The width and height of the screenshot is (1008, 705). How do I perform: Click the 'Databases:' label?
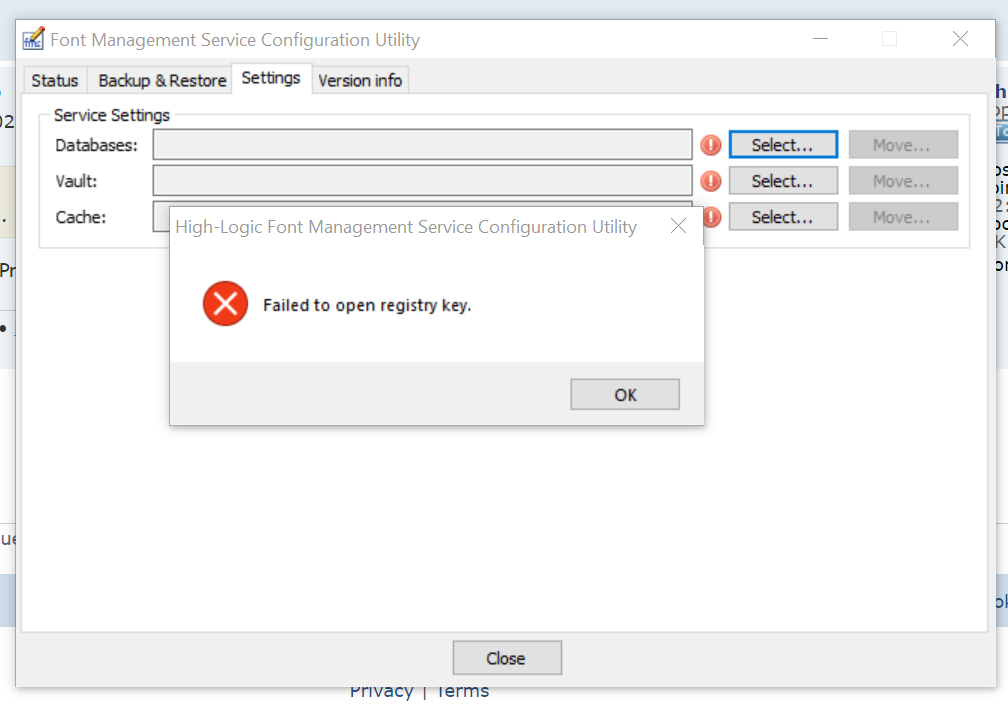point(96,145)
